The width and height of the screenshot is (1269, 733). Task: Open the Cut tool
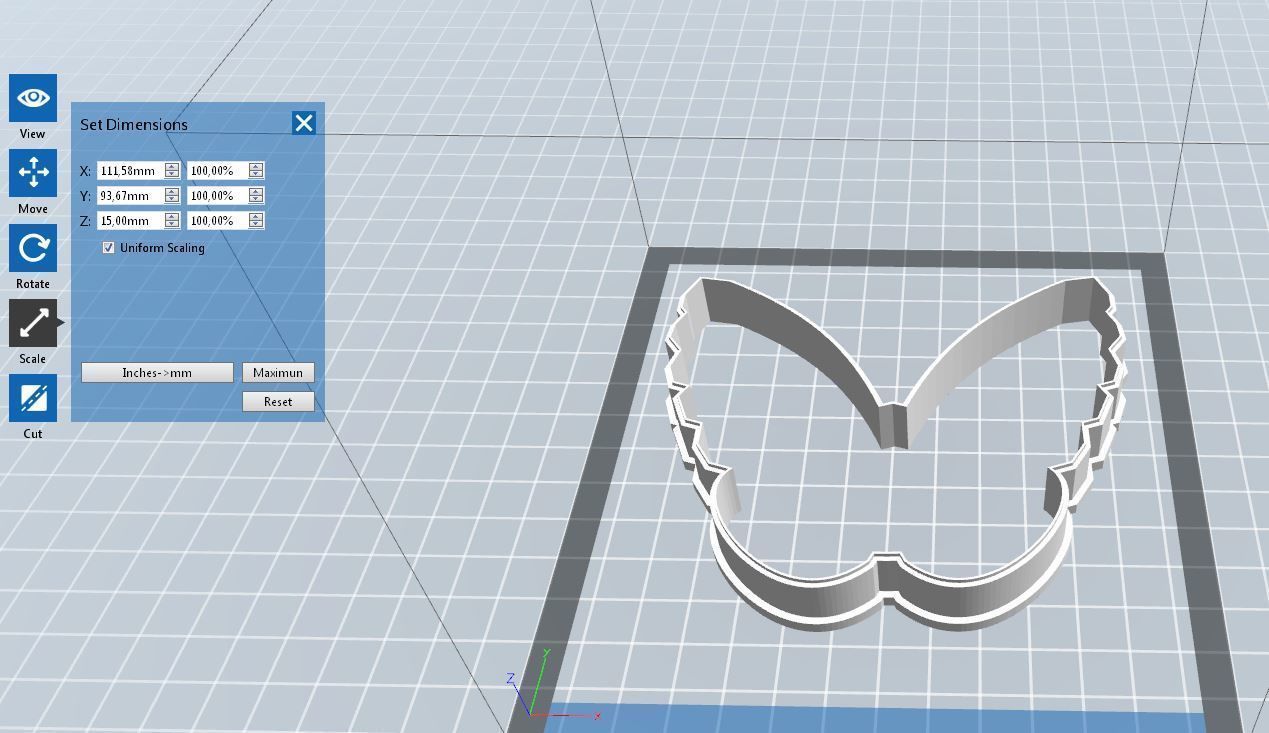[x=33, y=398]
